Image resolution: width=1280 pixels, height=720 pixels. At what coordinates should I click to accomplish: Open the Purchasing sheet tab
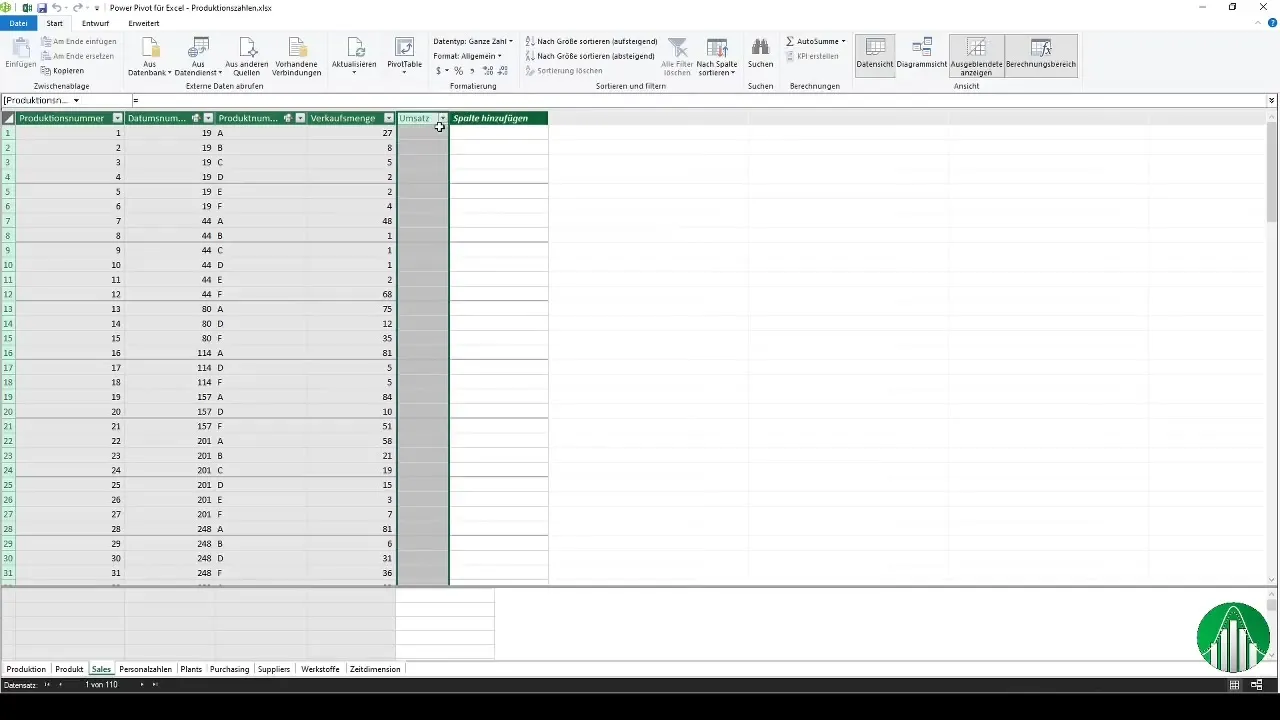(229, 669)
